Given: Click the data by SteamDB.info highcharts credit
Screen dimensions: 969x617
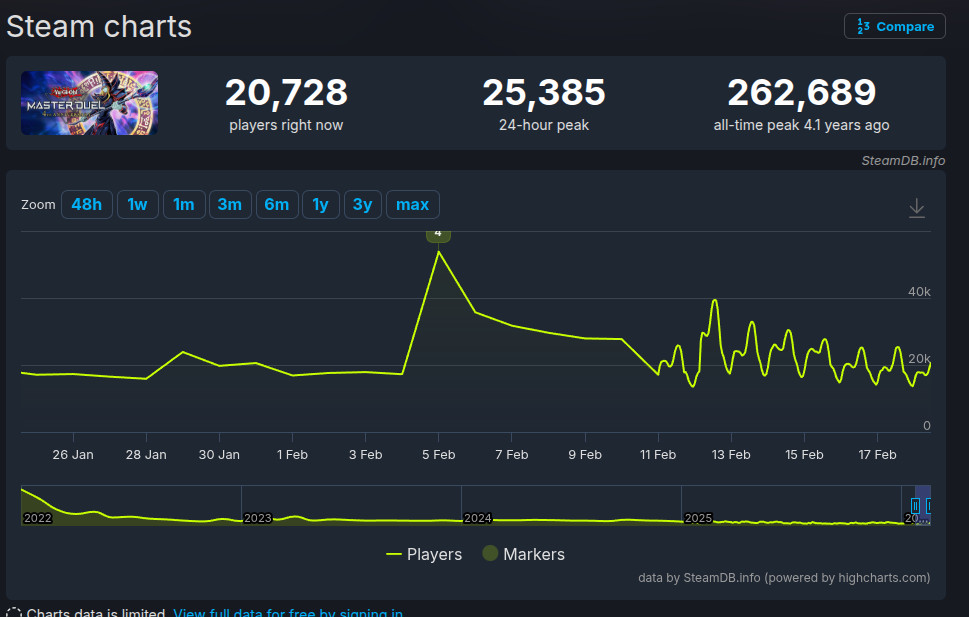Looking at the screenshot, I should point(784,577).
